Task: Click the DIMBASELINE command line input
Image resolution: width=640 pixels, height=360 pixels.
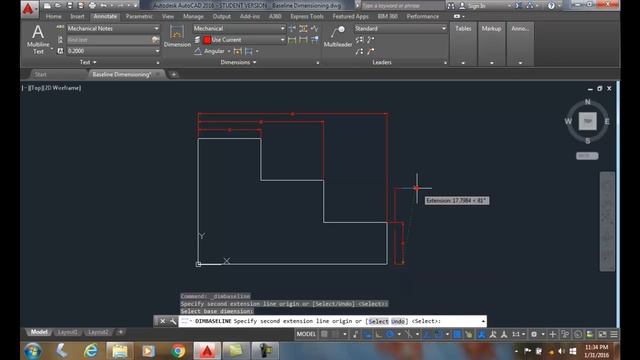Action: click(333, 321)
